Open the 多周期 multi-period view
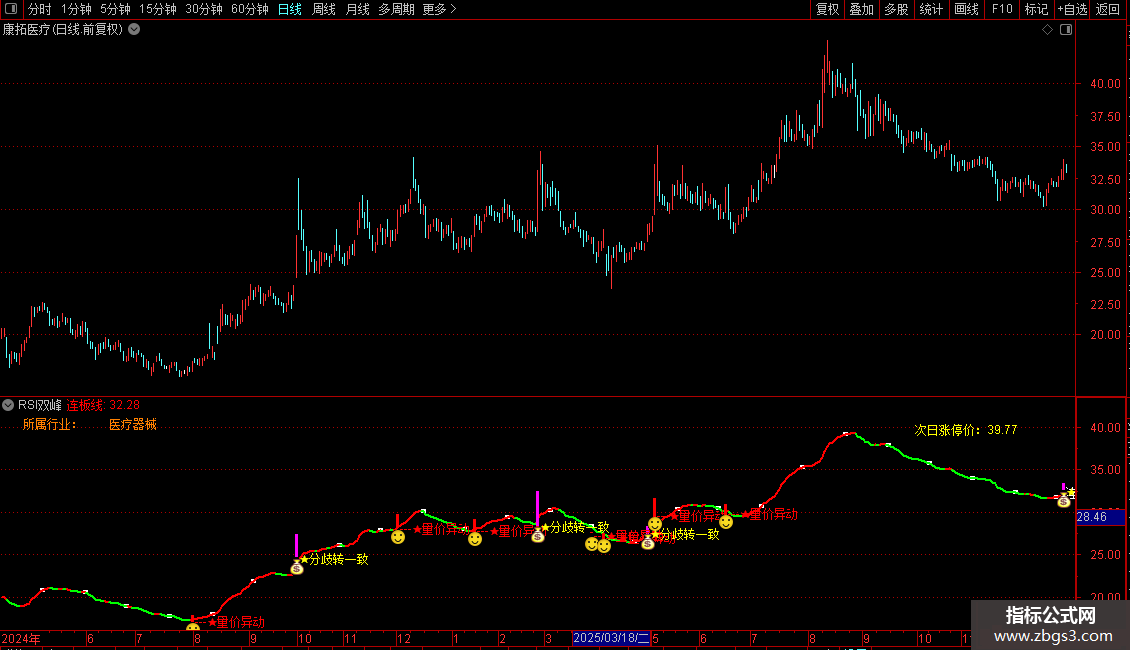The width and height of the screenshot is (1130, 650). [396, 9]
